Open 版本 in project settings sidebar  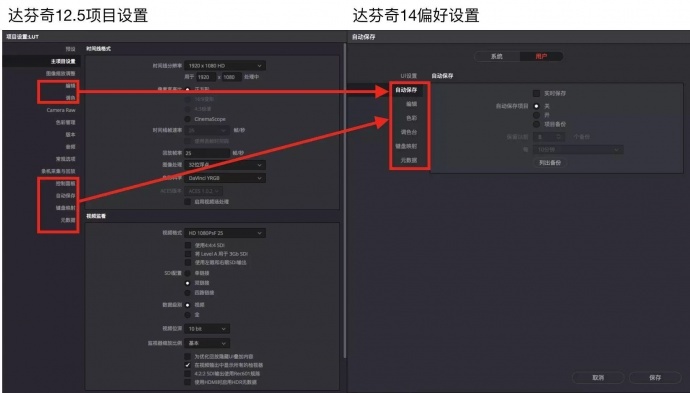[70, 135]
